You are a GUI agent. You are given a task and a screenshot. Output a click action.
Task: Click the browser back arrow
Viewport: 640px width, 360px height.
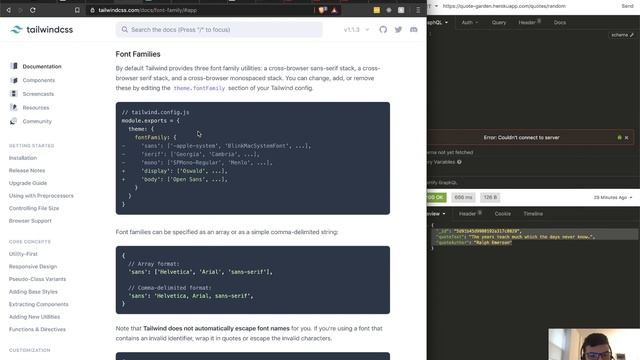click(8, 10)
